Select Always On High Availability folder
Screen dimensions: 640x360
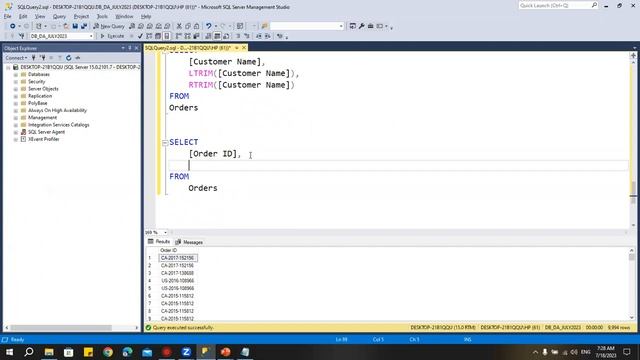[57, 110]
